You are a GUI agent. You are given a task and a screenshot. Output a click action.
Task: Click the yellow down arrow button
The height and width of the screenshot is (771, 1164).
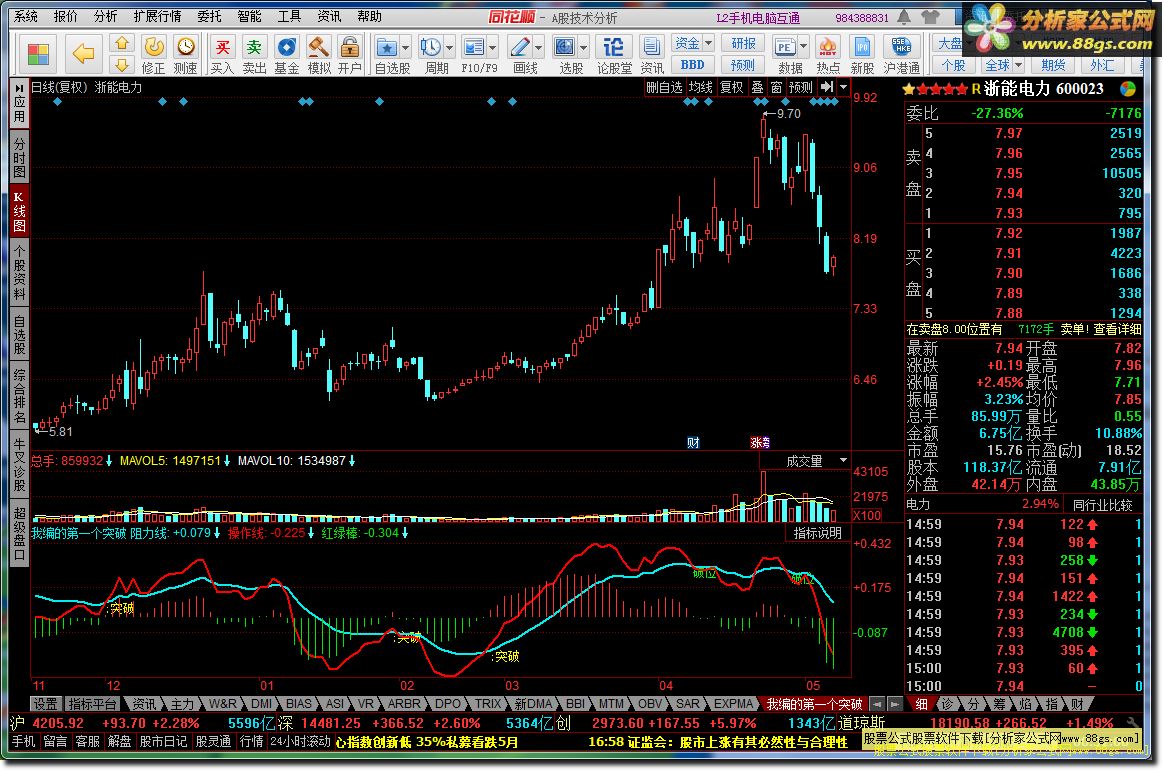pos(122,65)
